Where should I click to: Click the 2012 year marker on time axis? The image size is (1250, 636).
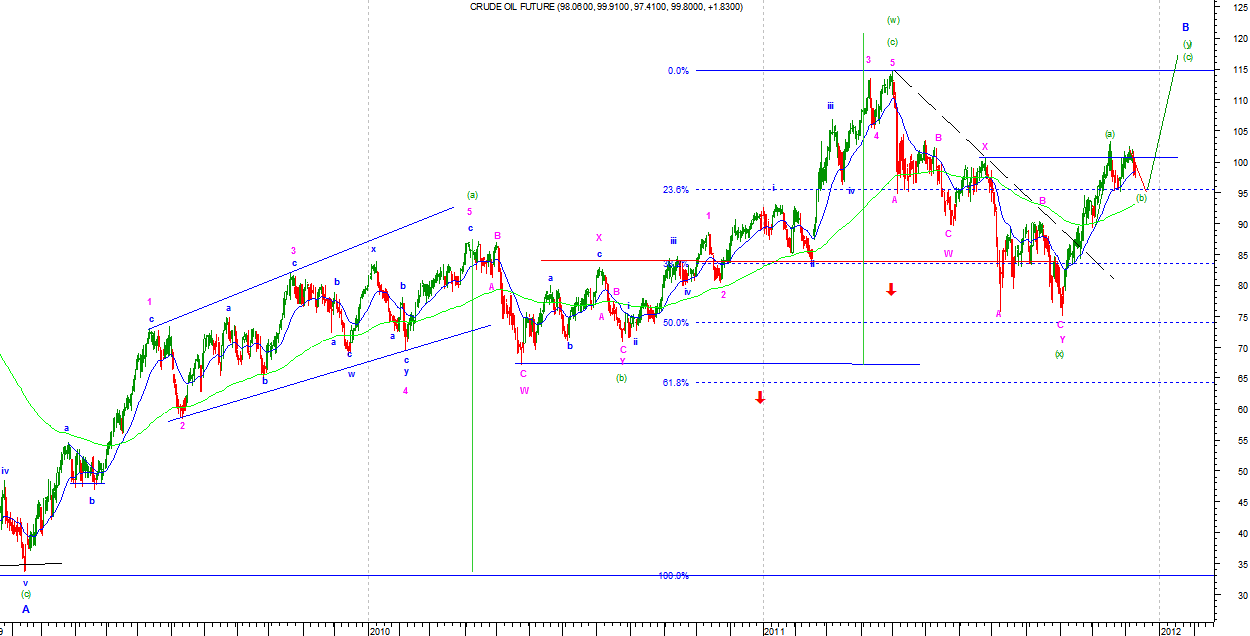(x=1170, y=630)
